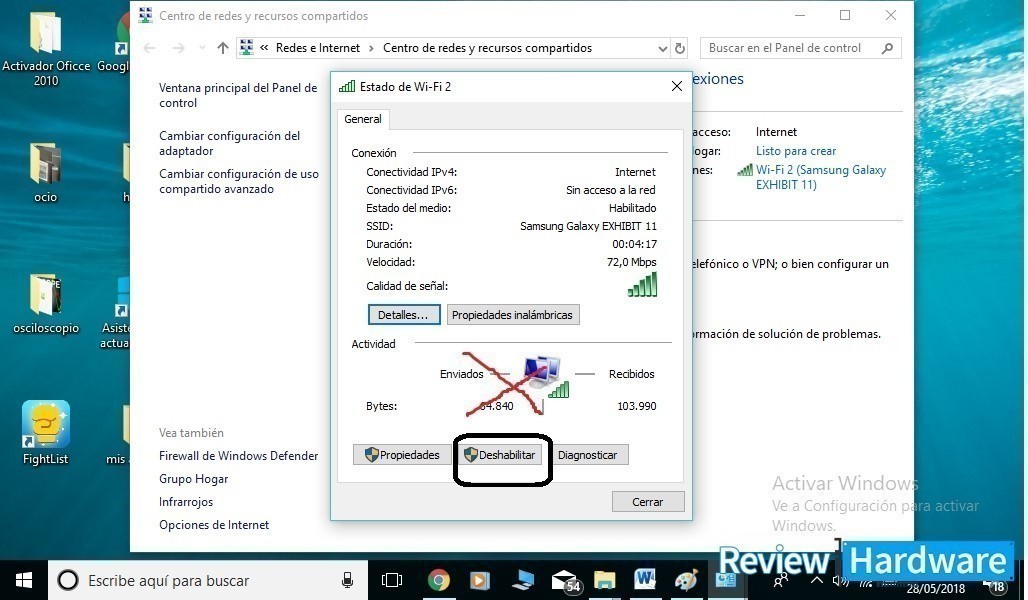
Task: Click the search magnifier icon
Action: pyautogui.click(x=888, y=48)
